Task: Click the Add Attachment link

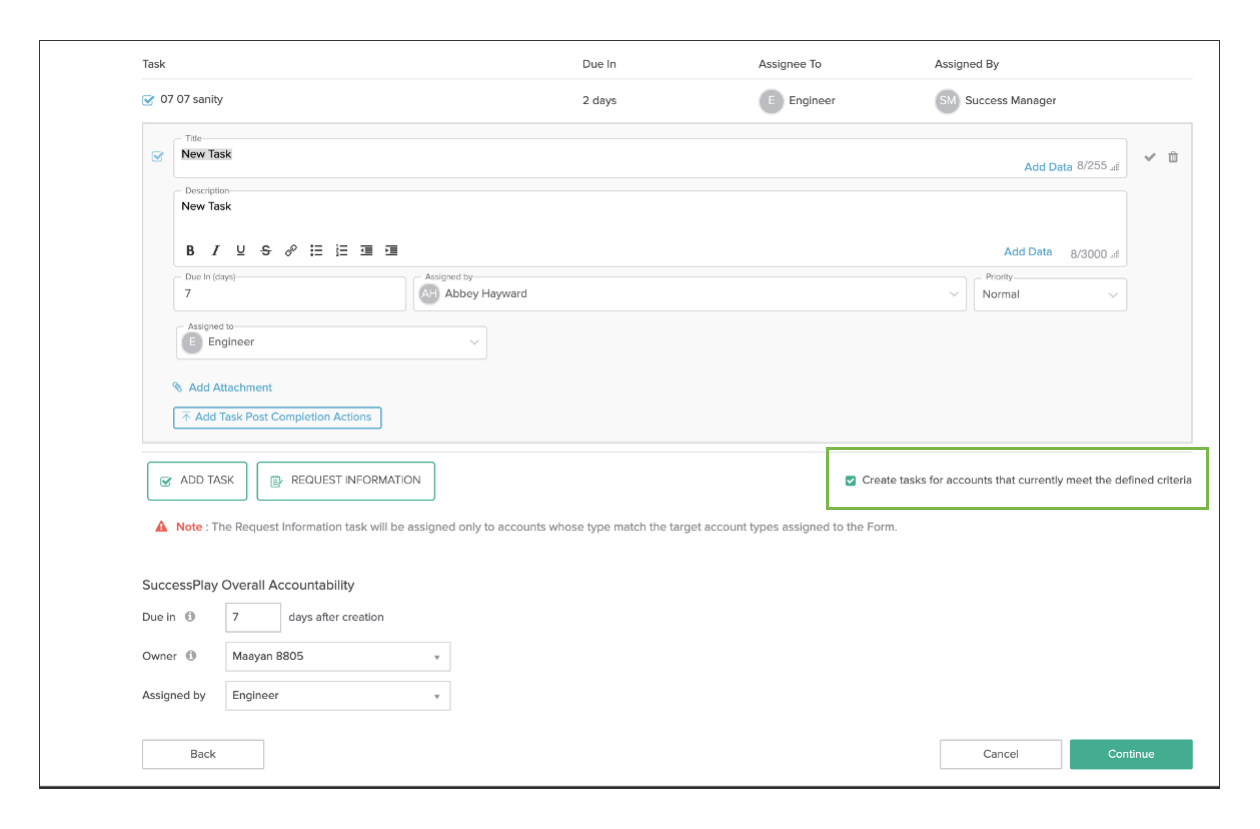Action: (x=230, y=387)
